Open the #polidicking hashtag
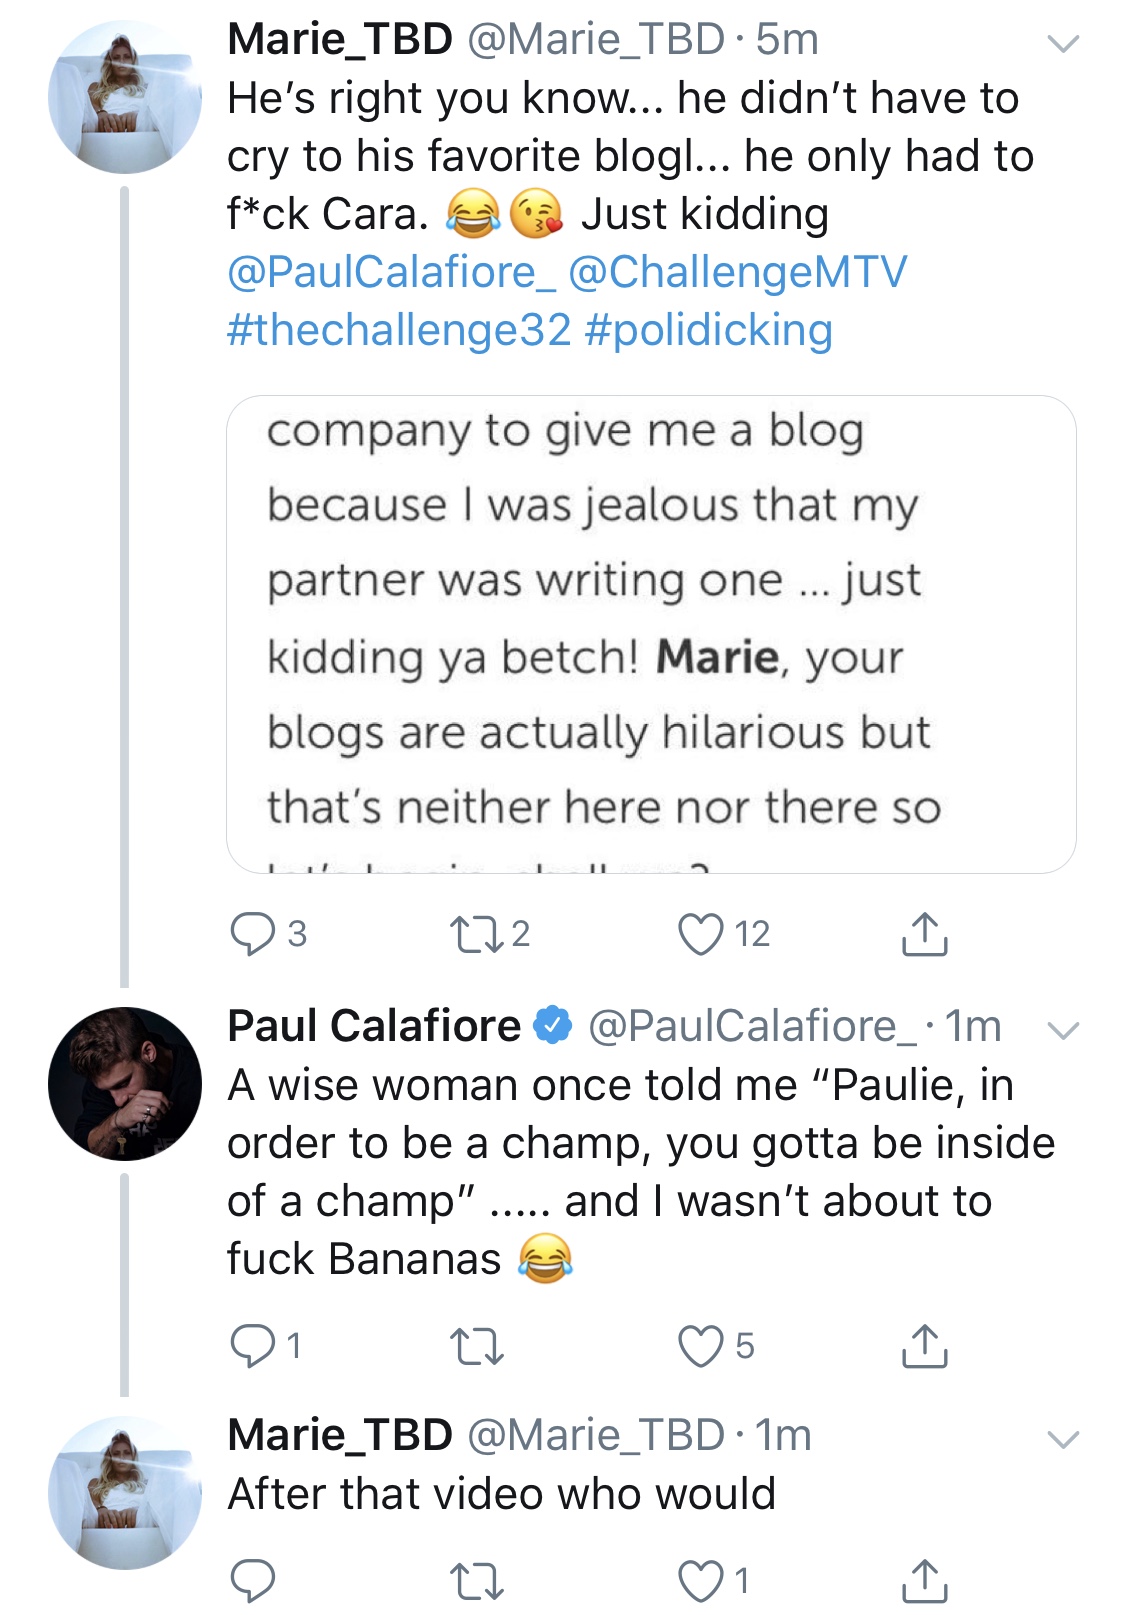The width and height of the screenshot is (1125, 1615). [708, 330]
